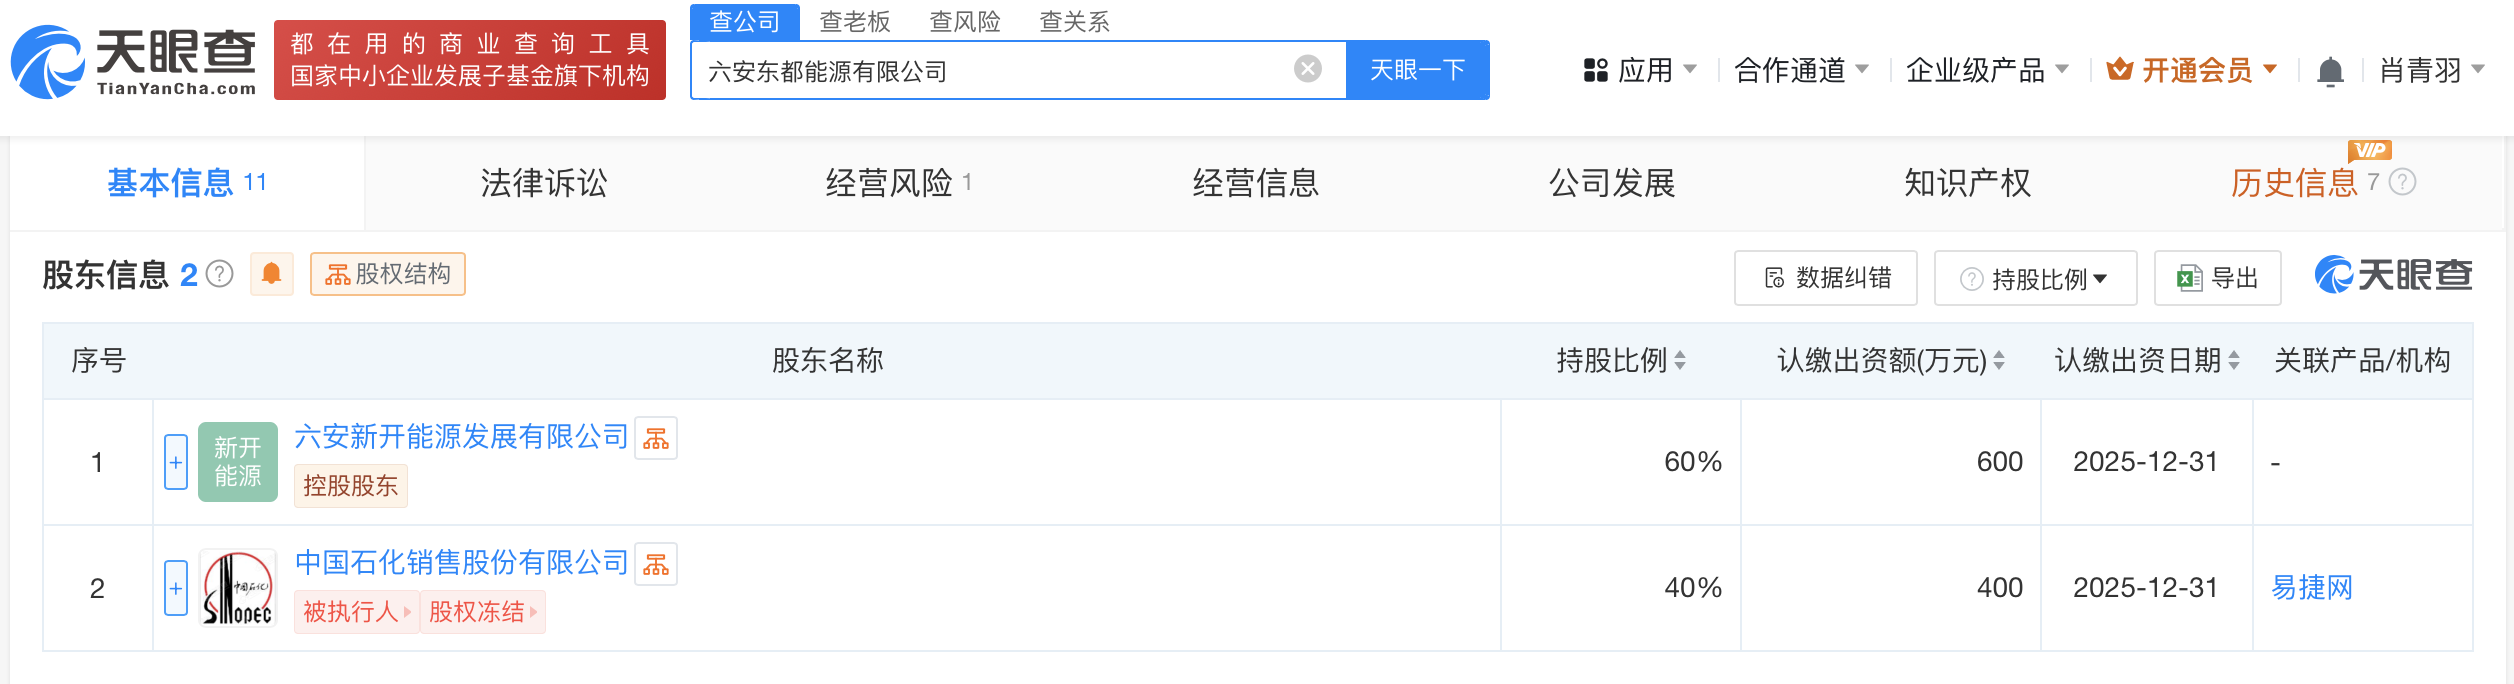Click the question mark beside 股东信息
The image size is (2514, 684).
221,273
